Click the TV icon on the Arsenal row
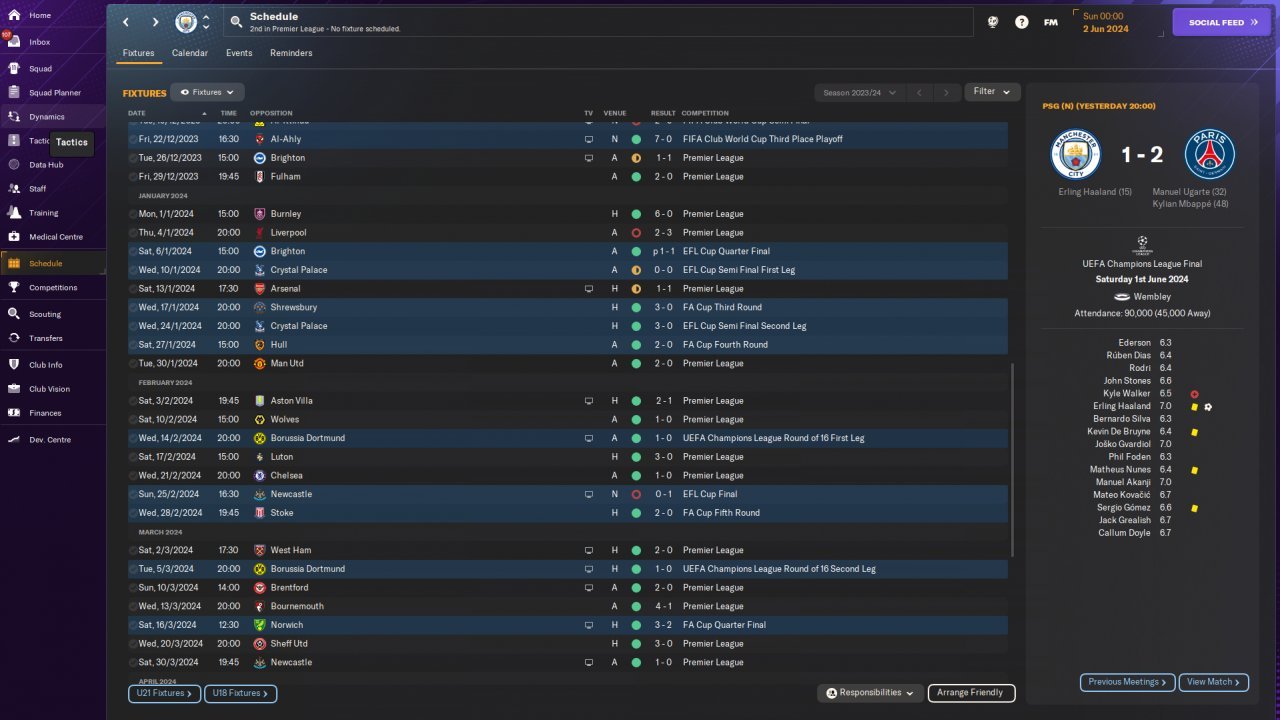 click(589, 289)
